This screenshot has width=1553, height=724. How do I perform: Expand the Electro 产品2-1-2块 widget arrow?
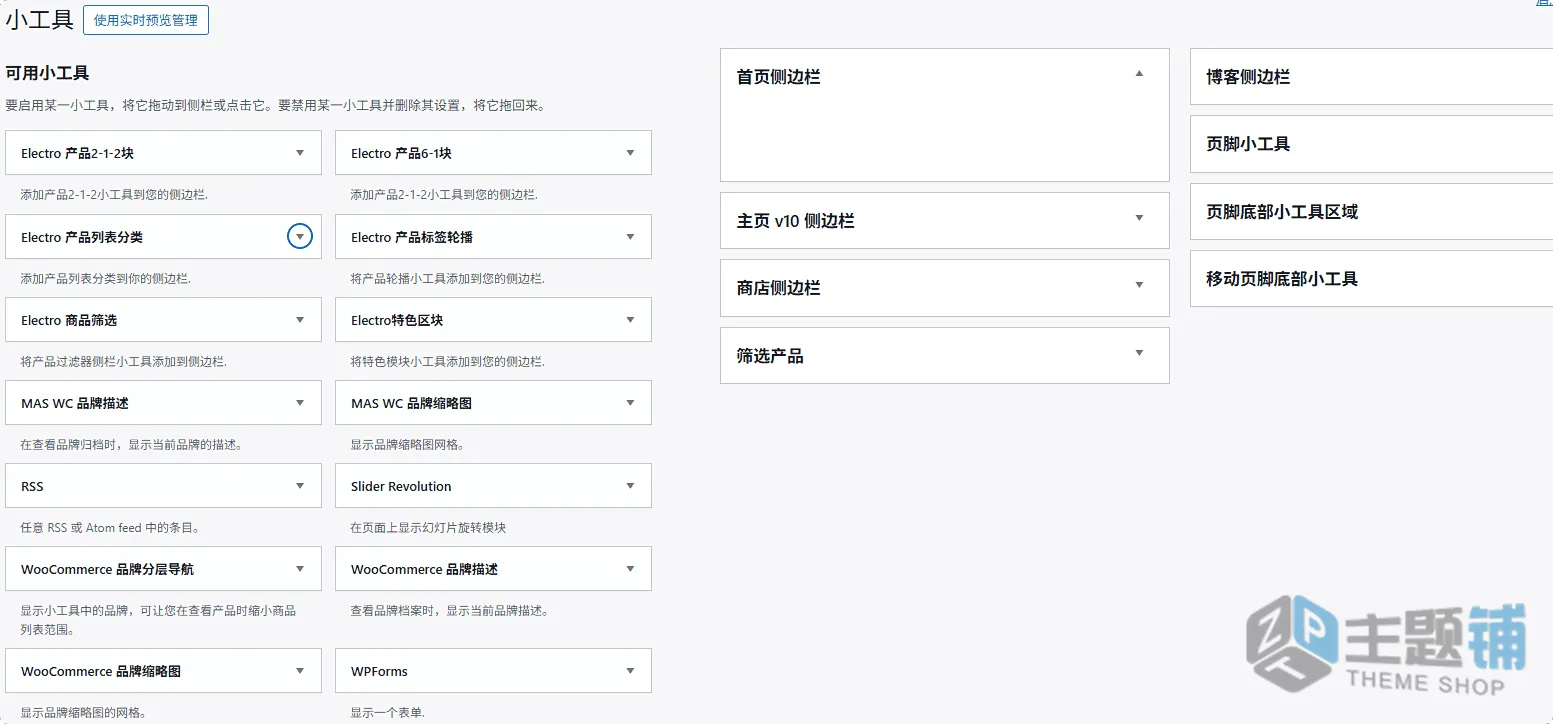pos(300,153)
